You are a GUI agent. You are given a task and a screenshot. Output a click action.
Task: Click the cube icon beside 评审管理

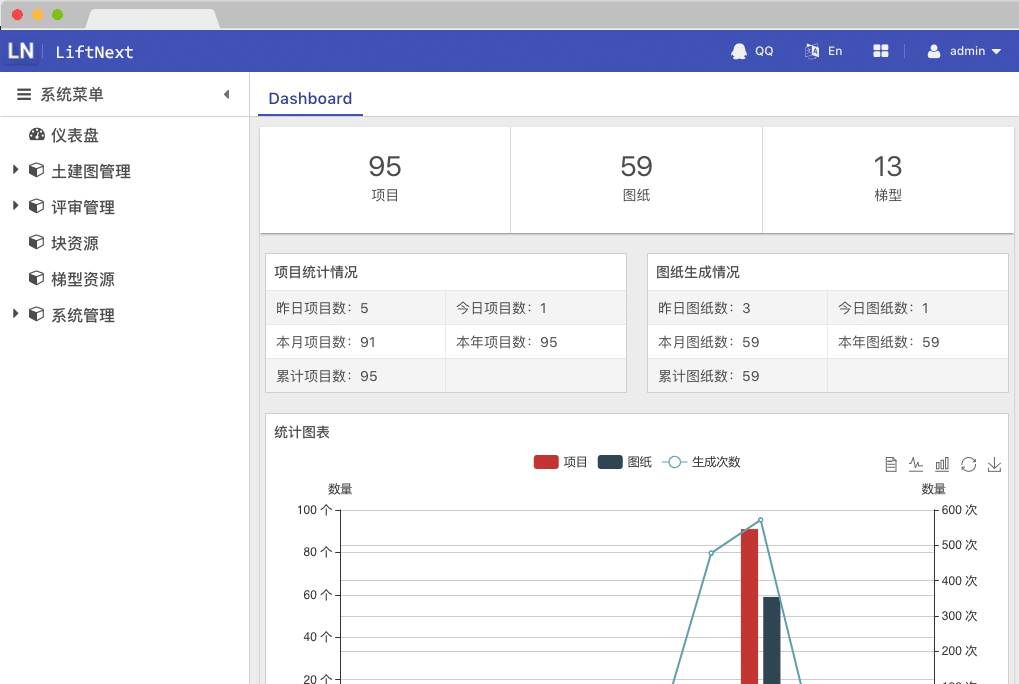[x=36, y=207]
